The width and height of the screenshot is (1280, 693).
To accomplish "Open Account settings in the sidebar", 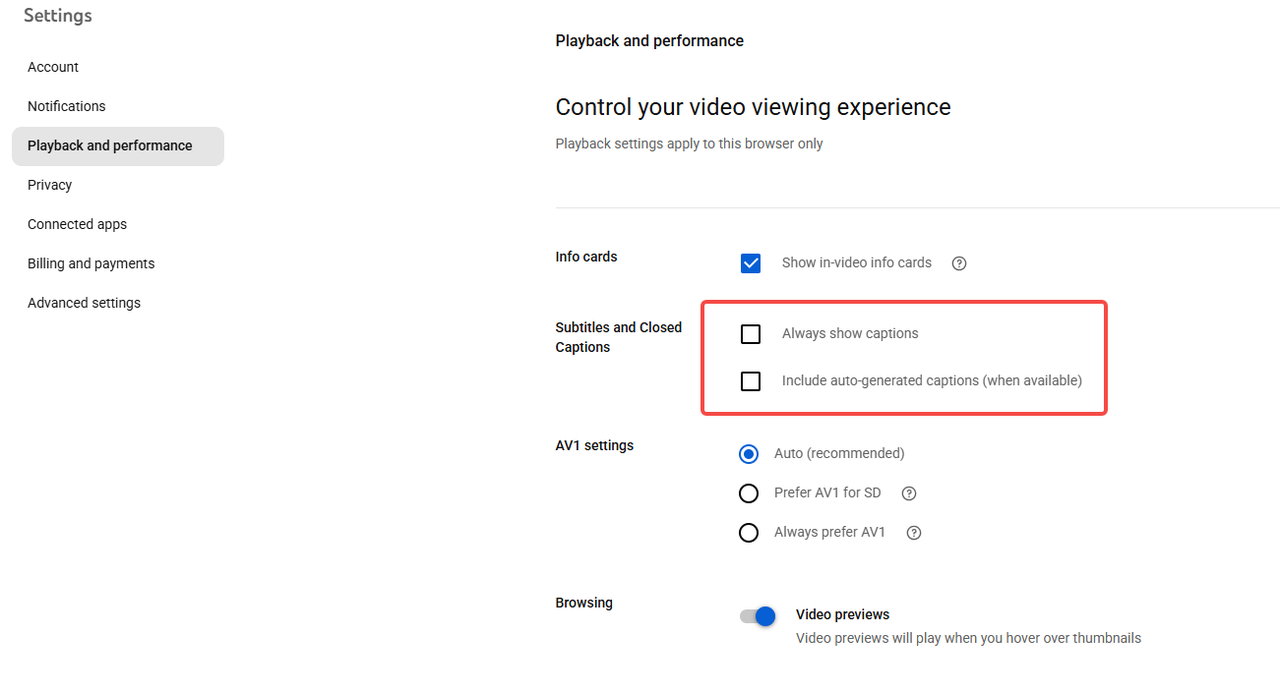I will pos(53,67).
